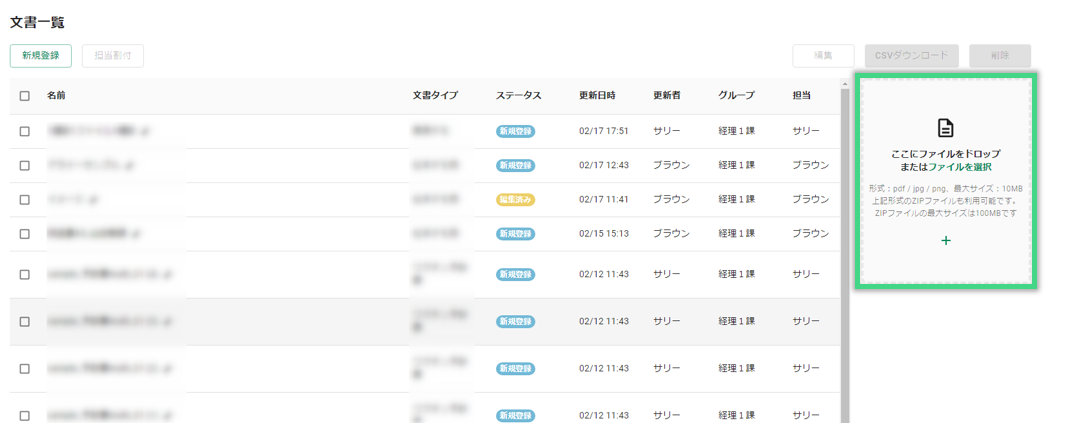Click the CSVダウンロード button

coord(911,56)
